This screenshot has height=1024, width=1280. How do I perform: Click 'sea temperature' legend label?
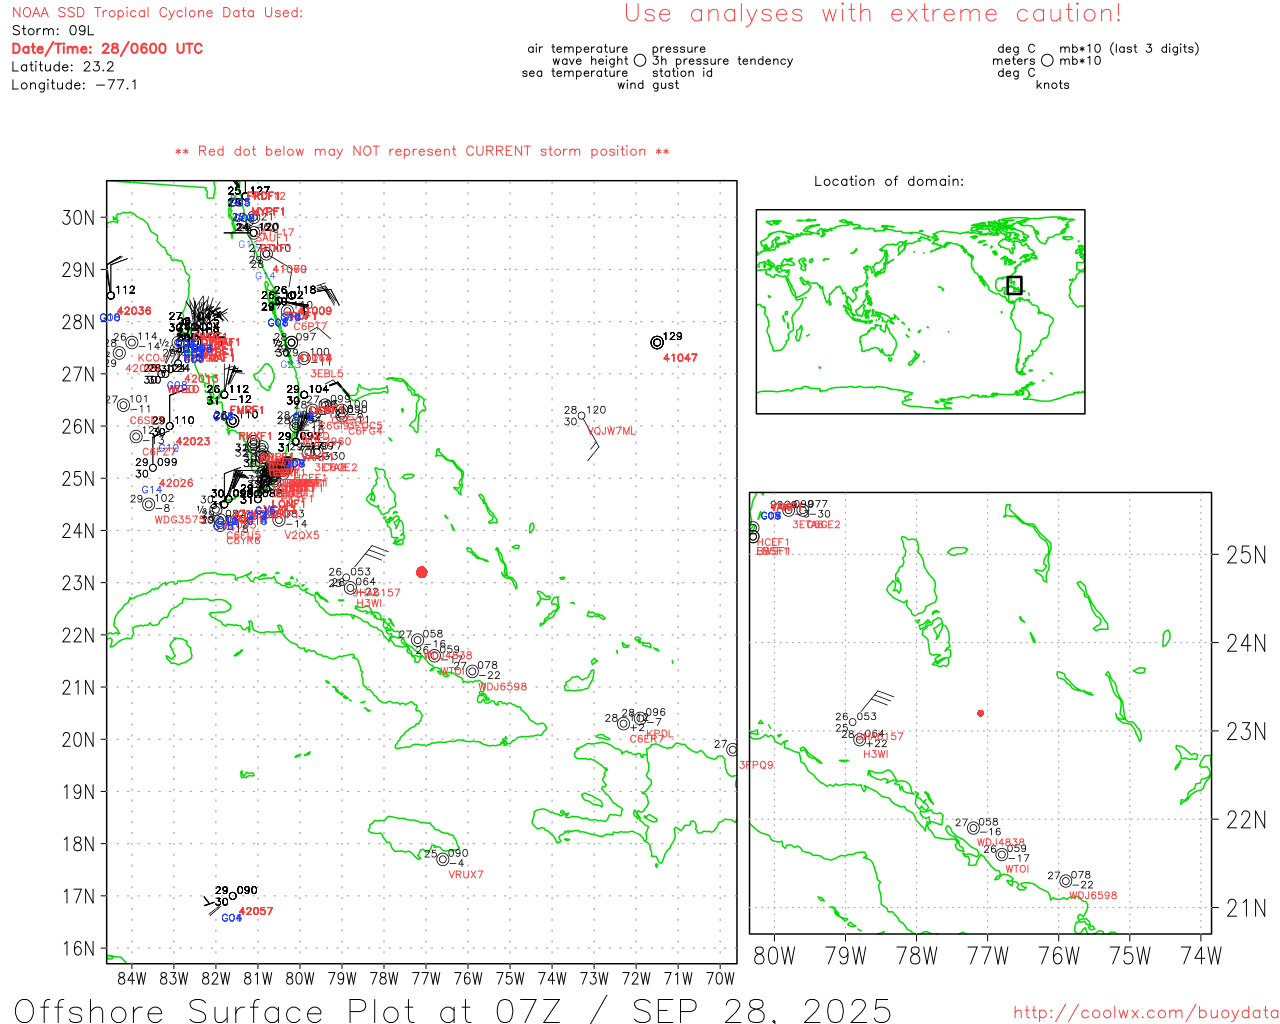tap(575, 73)
